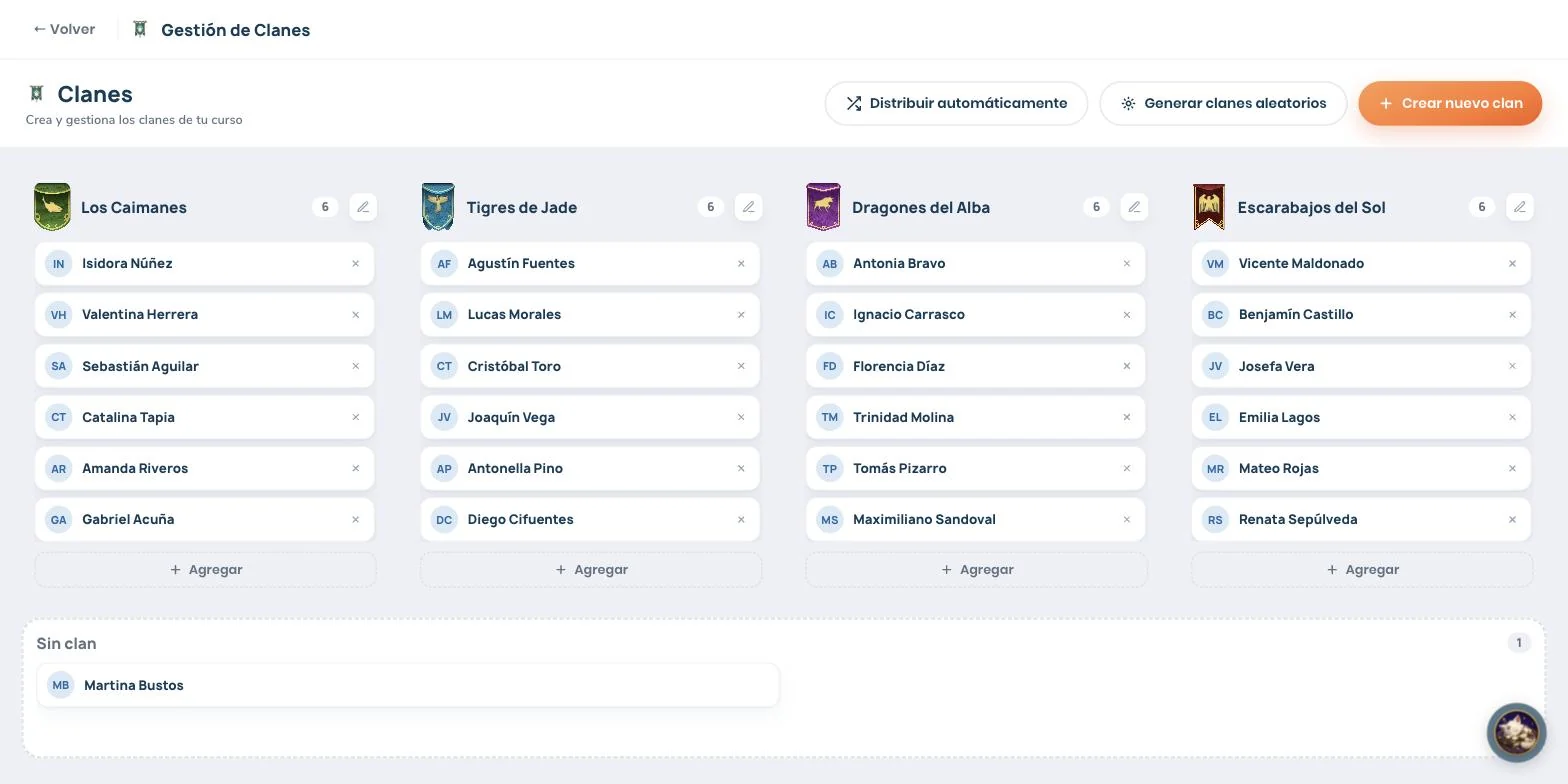
Task: Remove Cristóbal Toro from the clan
Action: coord(741,366)
